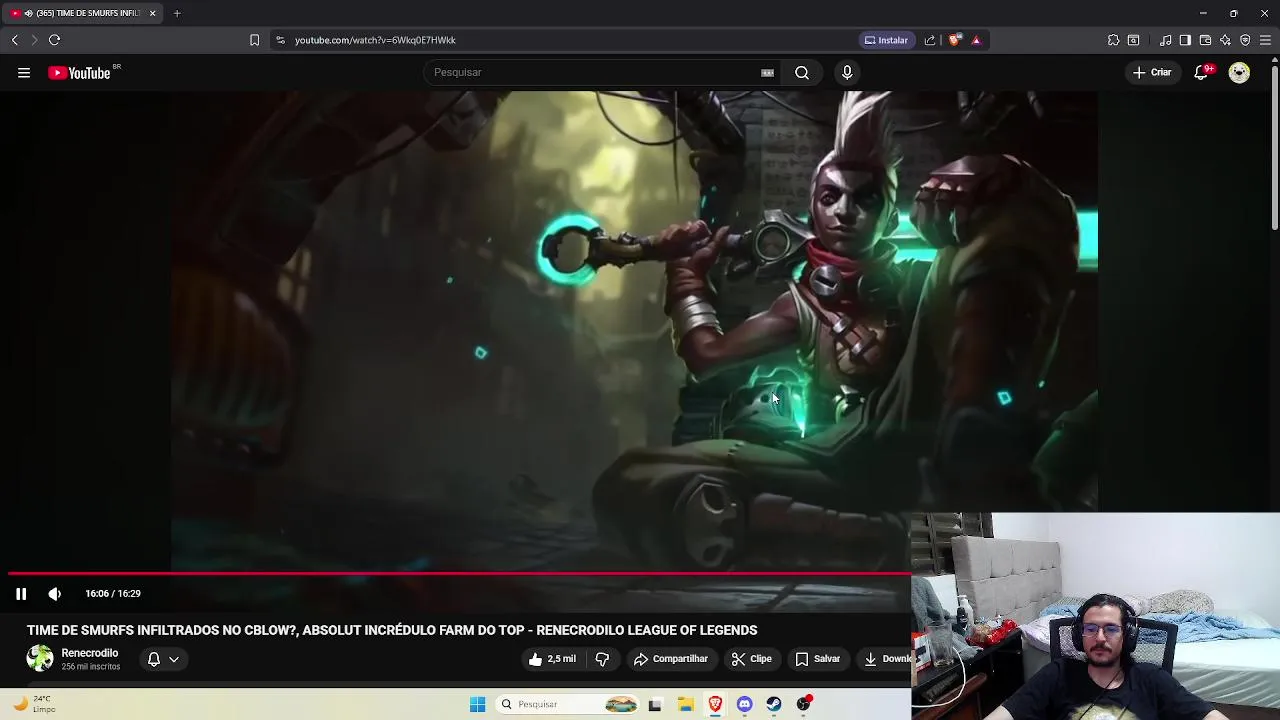Viewport: 1280px width, 720px height.
Task: Open the browser main menu
Action: coord(1265,40)
